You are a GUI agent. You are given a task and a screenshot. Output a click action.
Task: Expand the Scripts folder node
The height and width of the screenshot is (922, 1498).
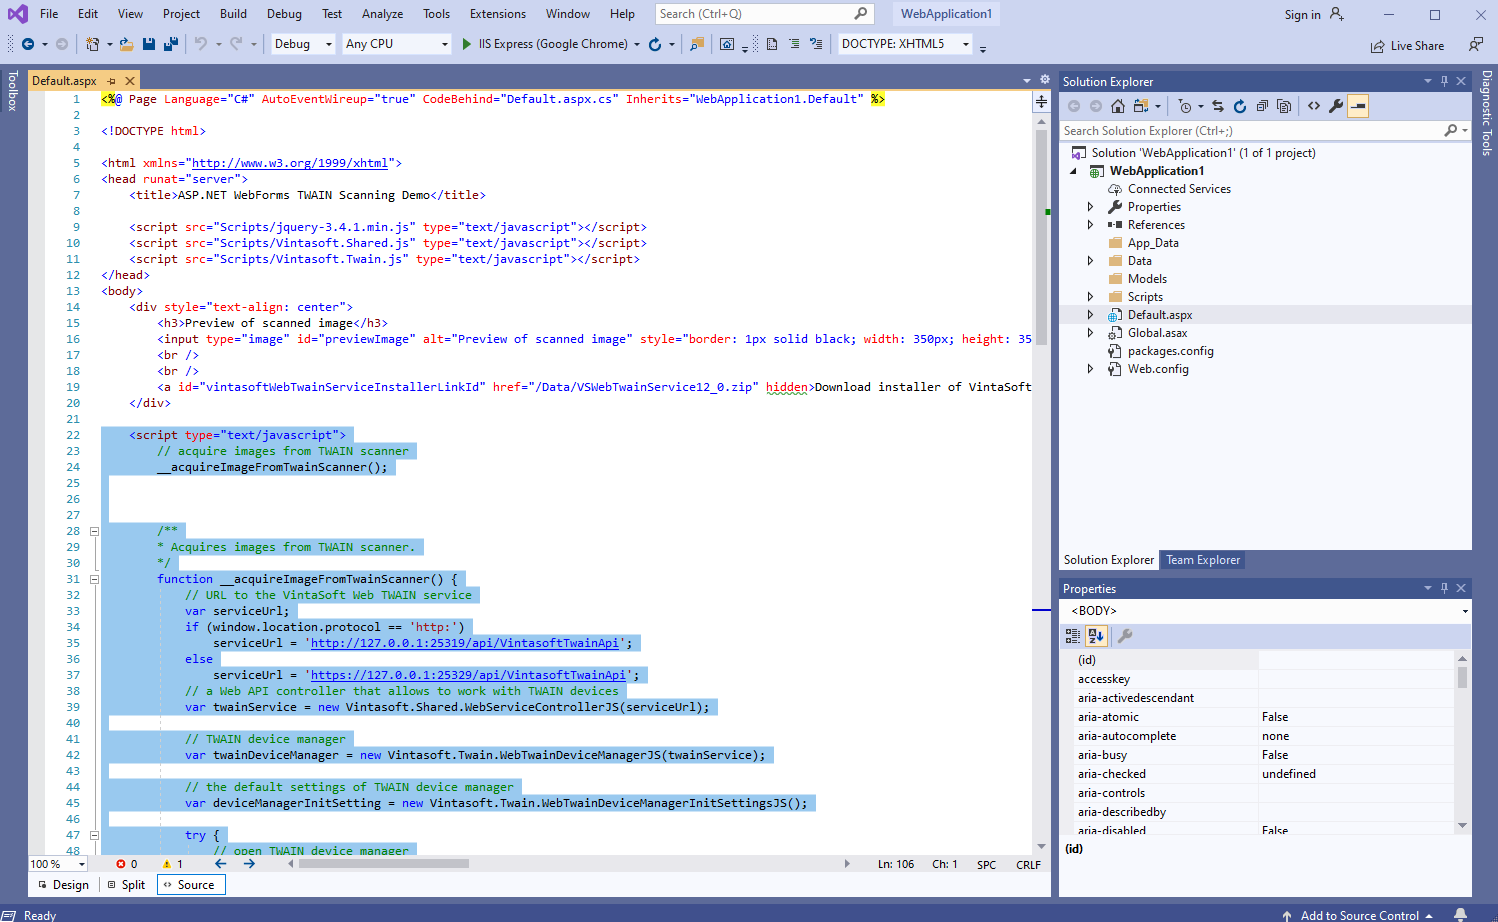coord(1090,297)
